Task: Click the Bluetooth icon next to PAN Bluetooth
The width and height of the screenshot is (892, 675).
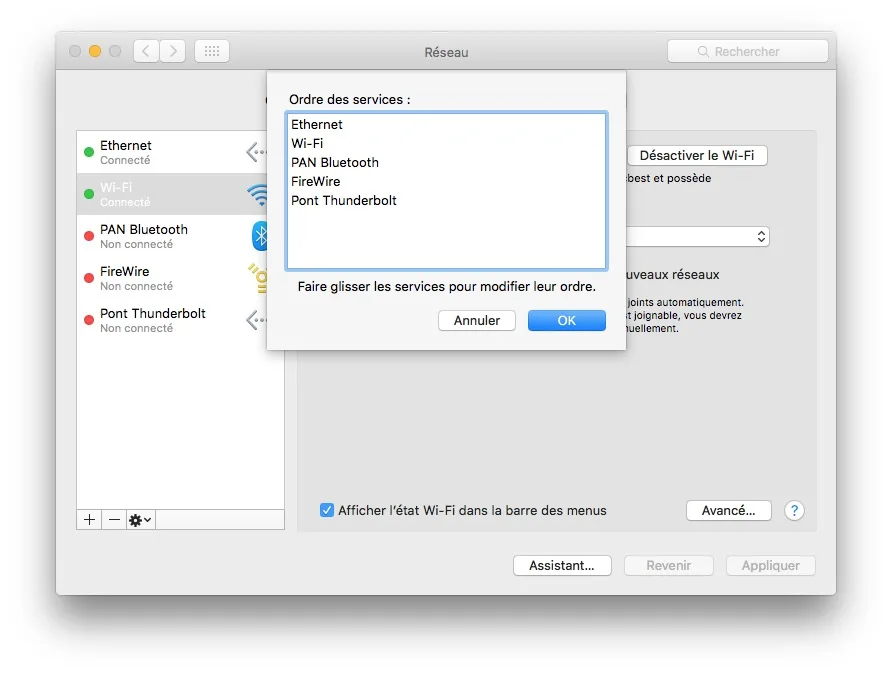Action: click(x=258, y=236)
